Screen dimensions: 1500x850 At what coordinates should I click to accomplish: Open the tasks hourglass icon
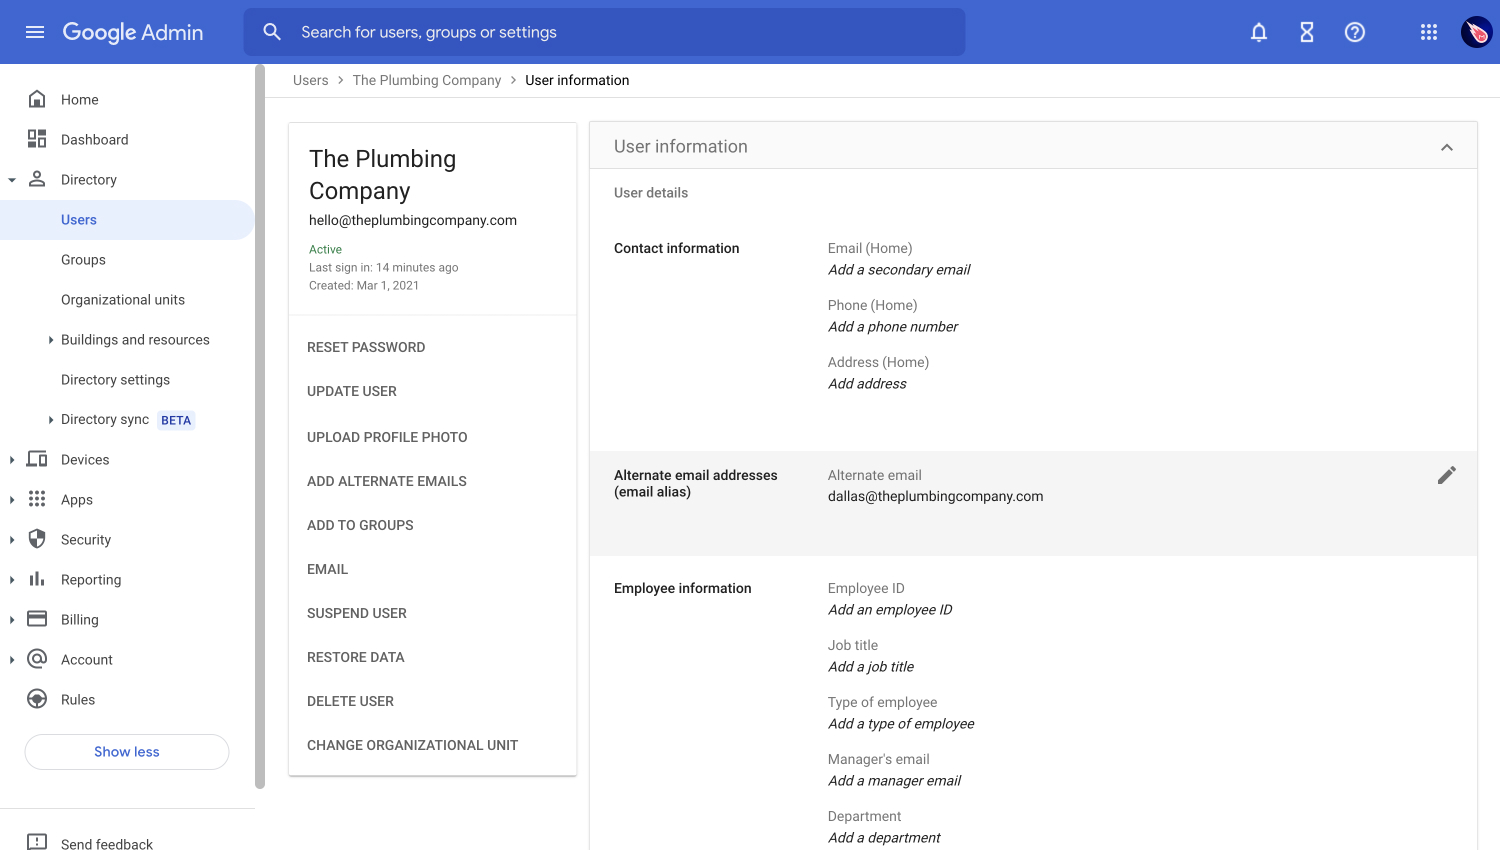[x=1307, y=32]
